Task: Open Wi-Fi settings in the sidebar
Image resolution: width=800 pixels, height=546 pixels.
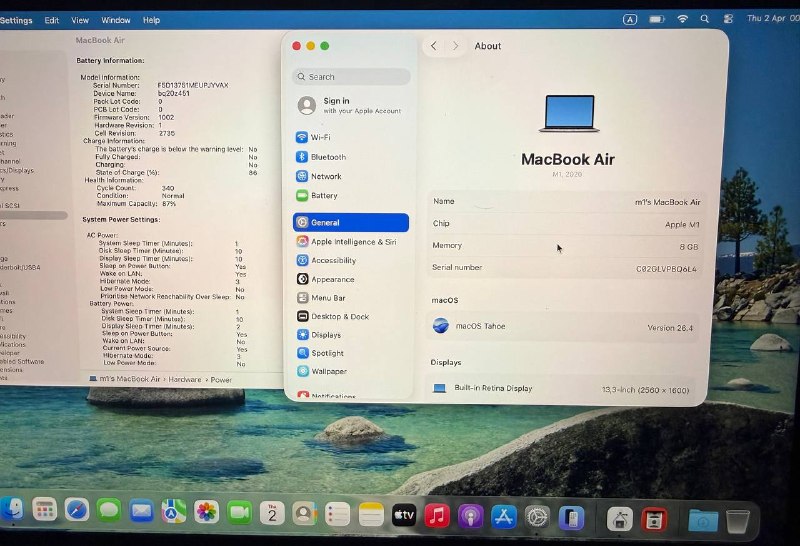Action: click(320, 137)
